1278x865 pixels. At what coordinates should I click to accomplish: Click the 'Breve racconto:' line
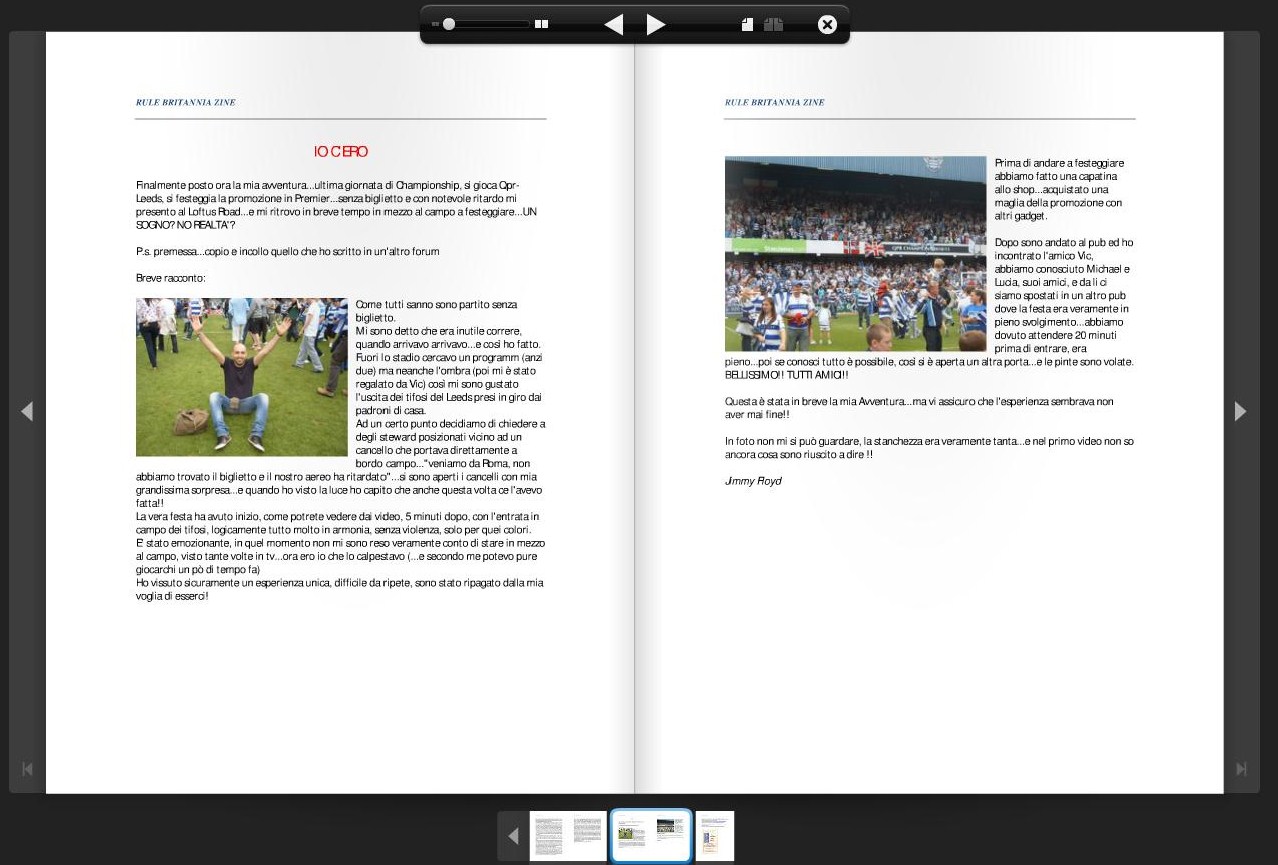pyautogui.click(x=171, y=278)
